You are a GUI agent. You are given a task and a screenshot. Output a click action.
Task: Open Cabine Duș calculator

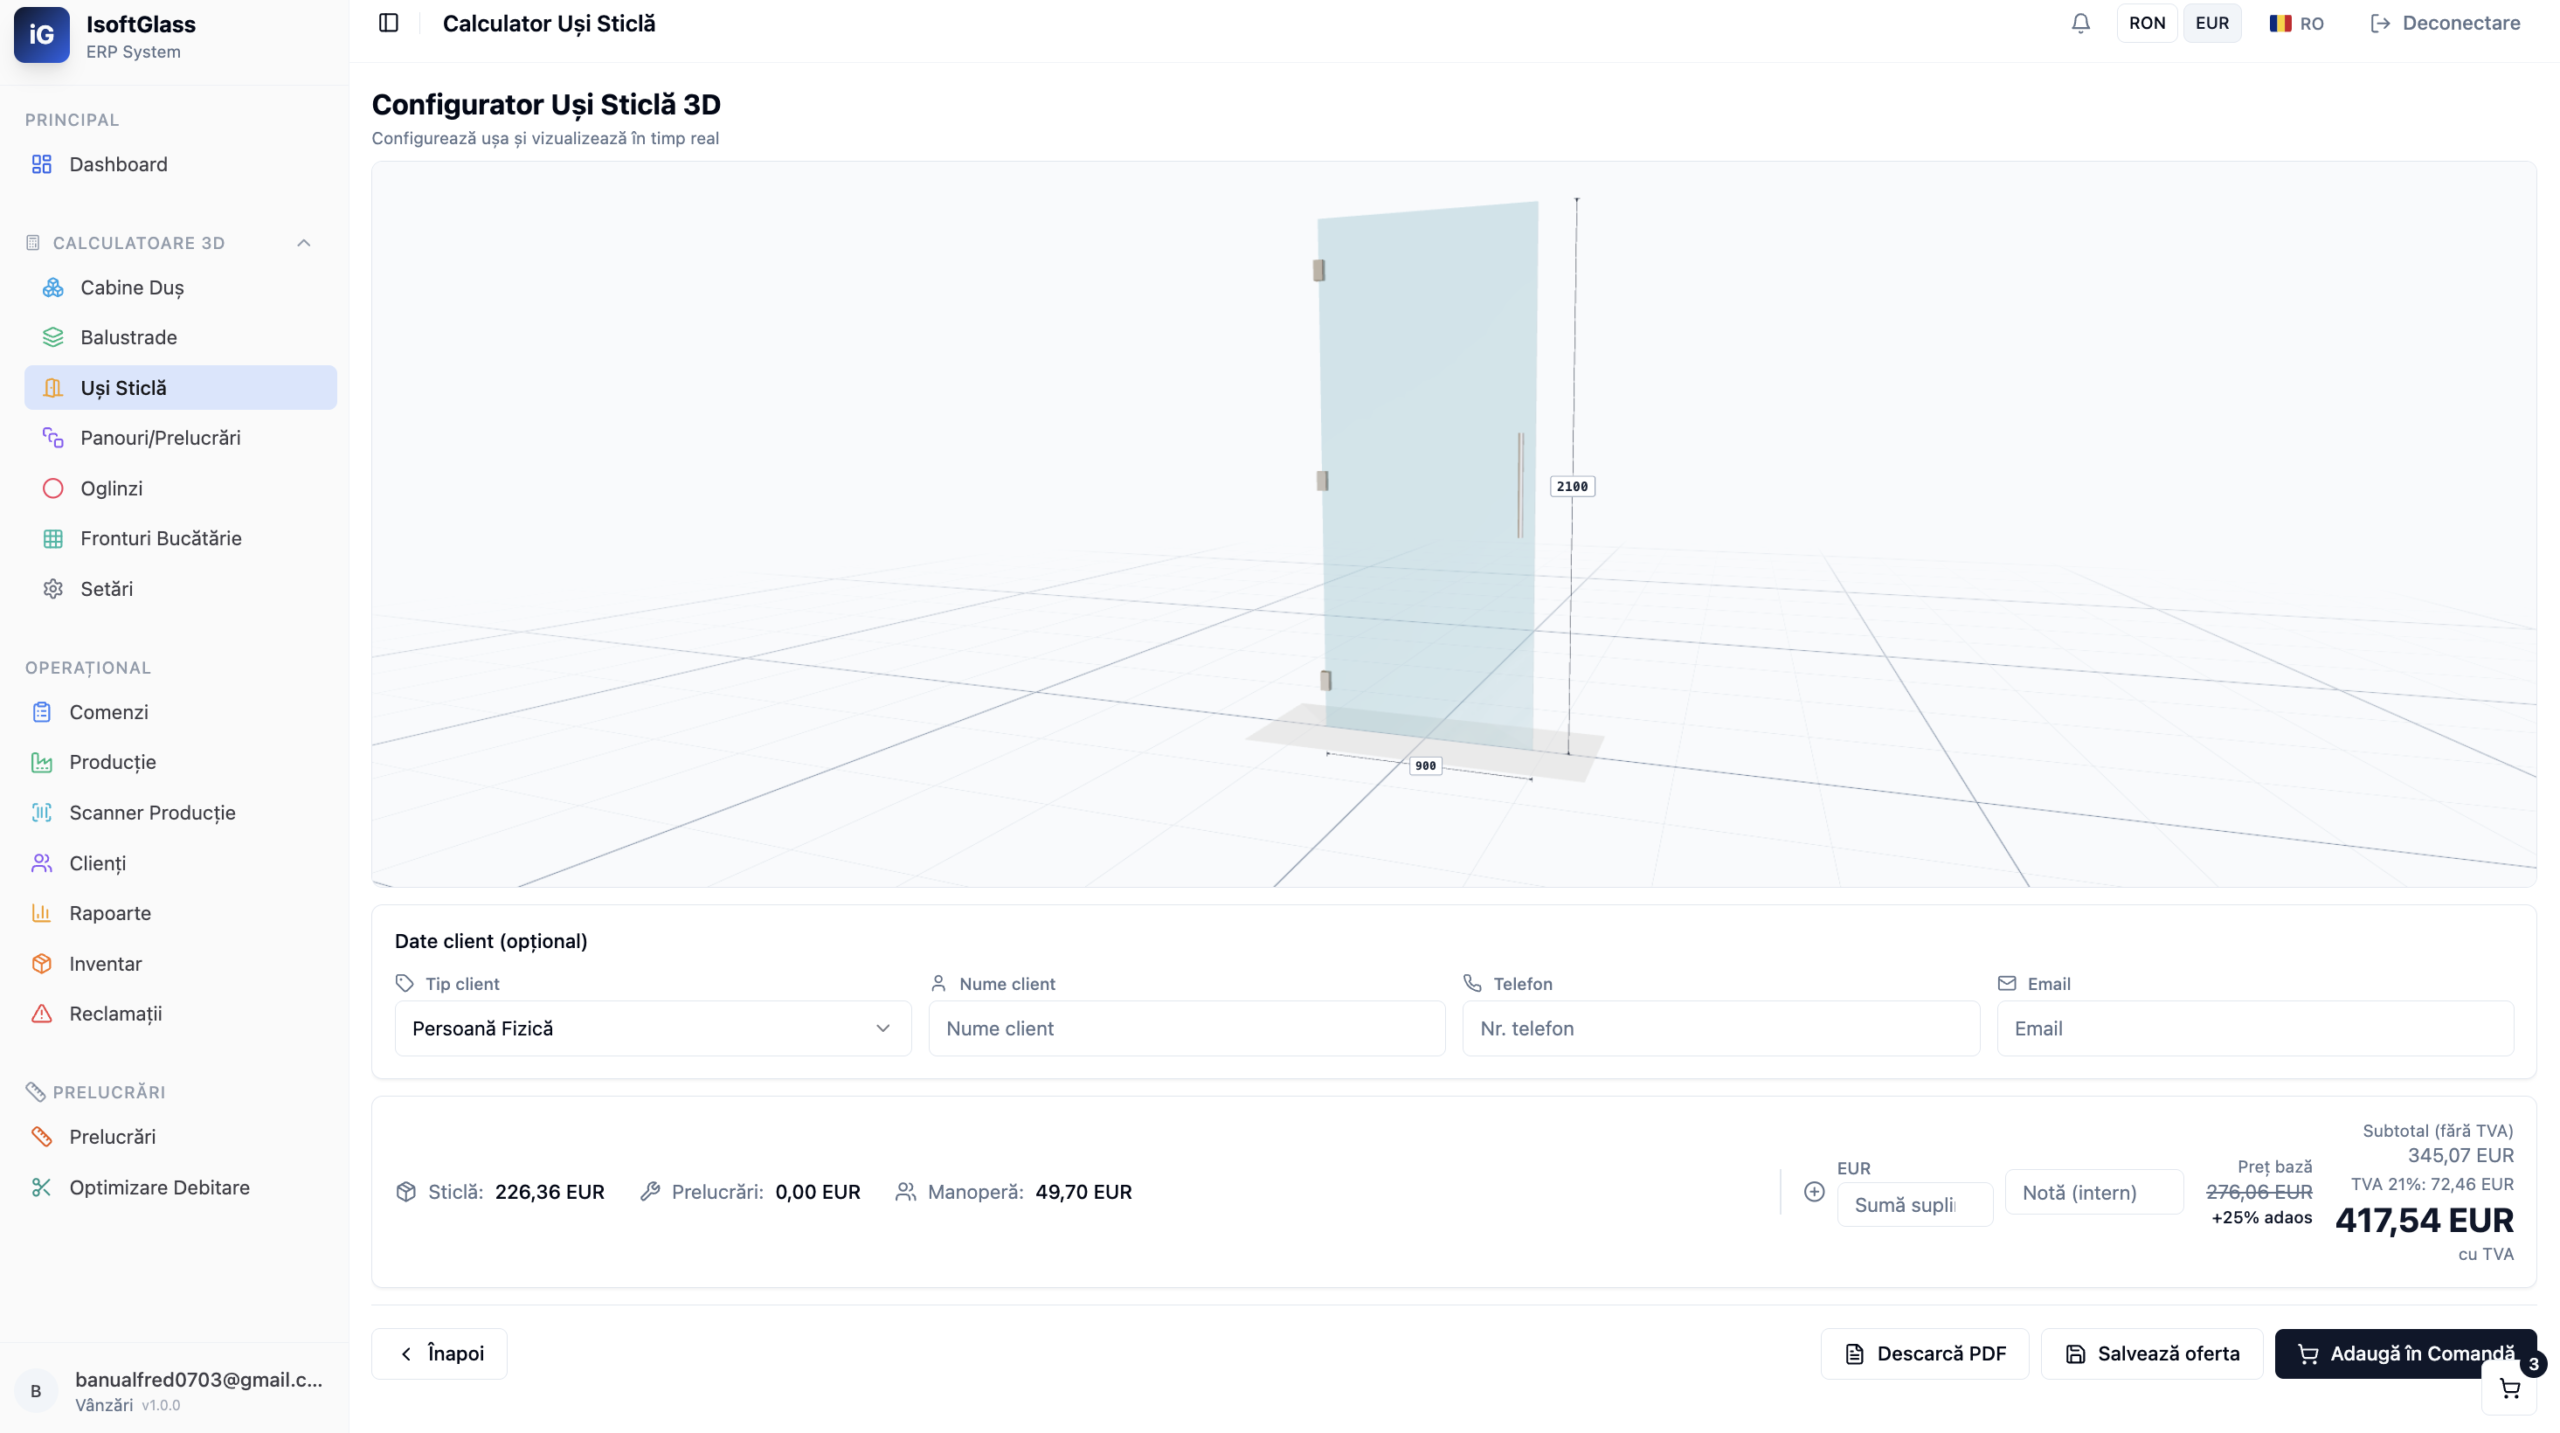[132, 288]
